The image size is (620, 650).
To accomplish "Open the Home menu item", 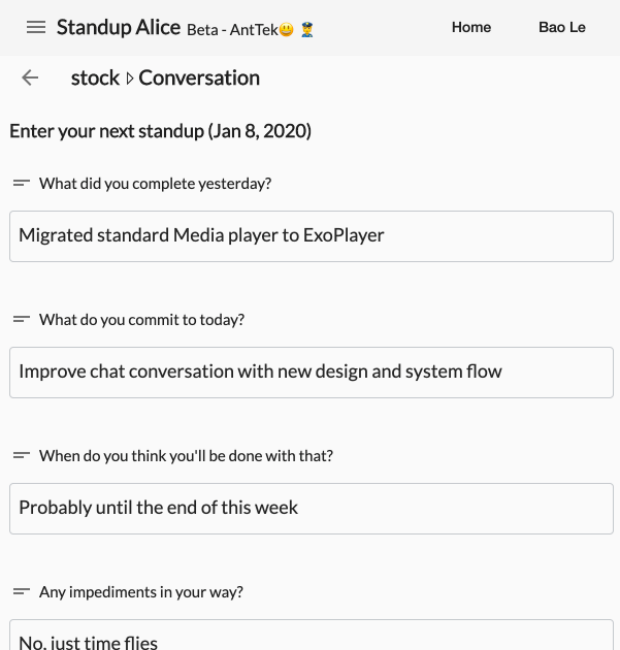I will 471,27.
